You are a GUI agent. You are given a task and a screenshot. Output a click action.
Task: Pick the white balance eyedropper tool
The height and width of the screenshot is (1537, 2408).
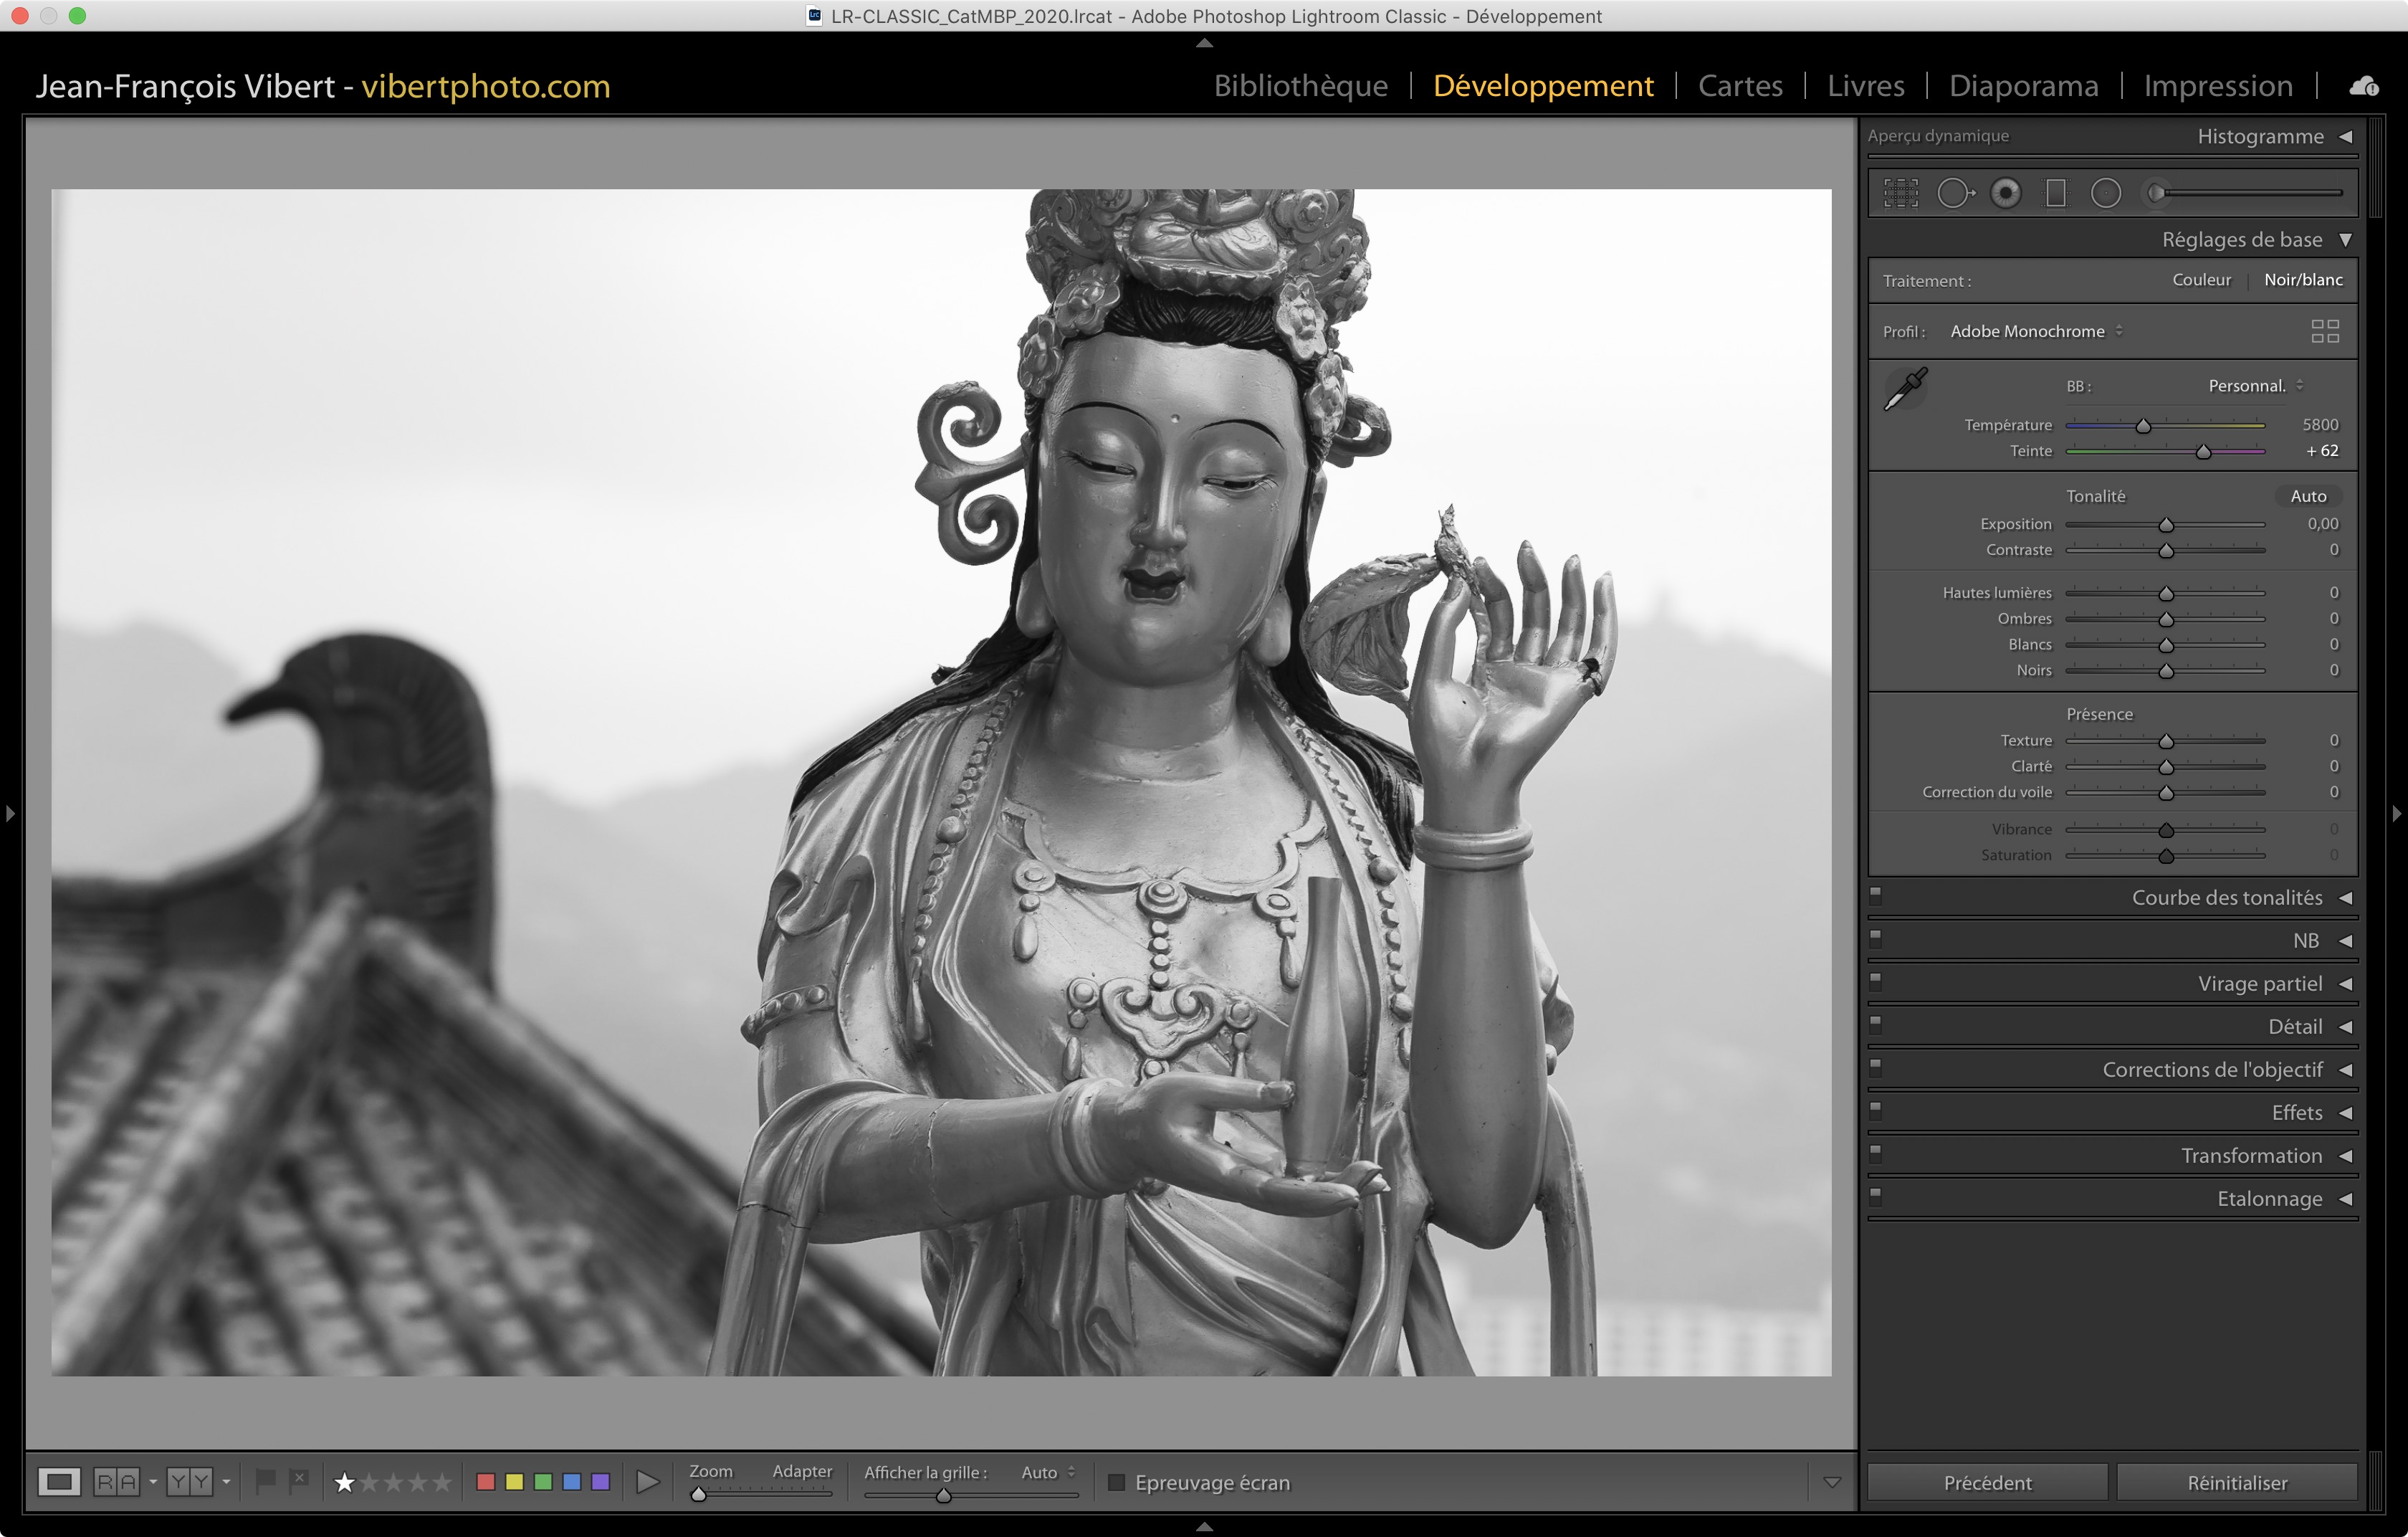coord(1906,389)
